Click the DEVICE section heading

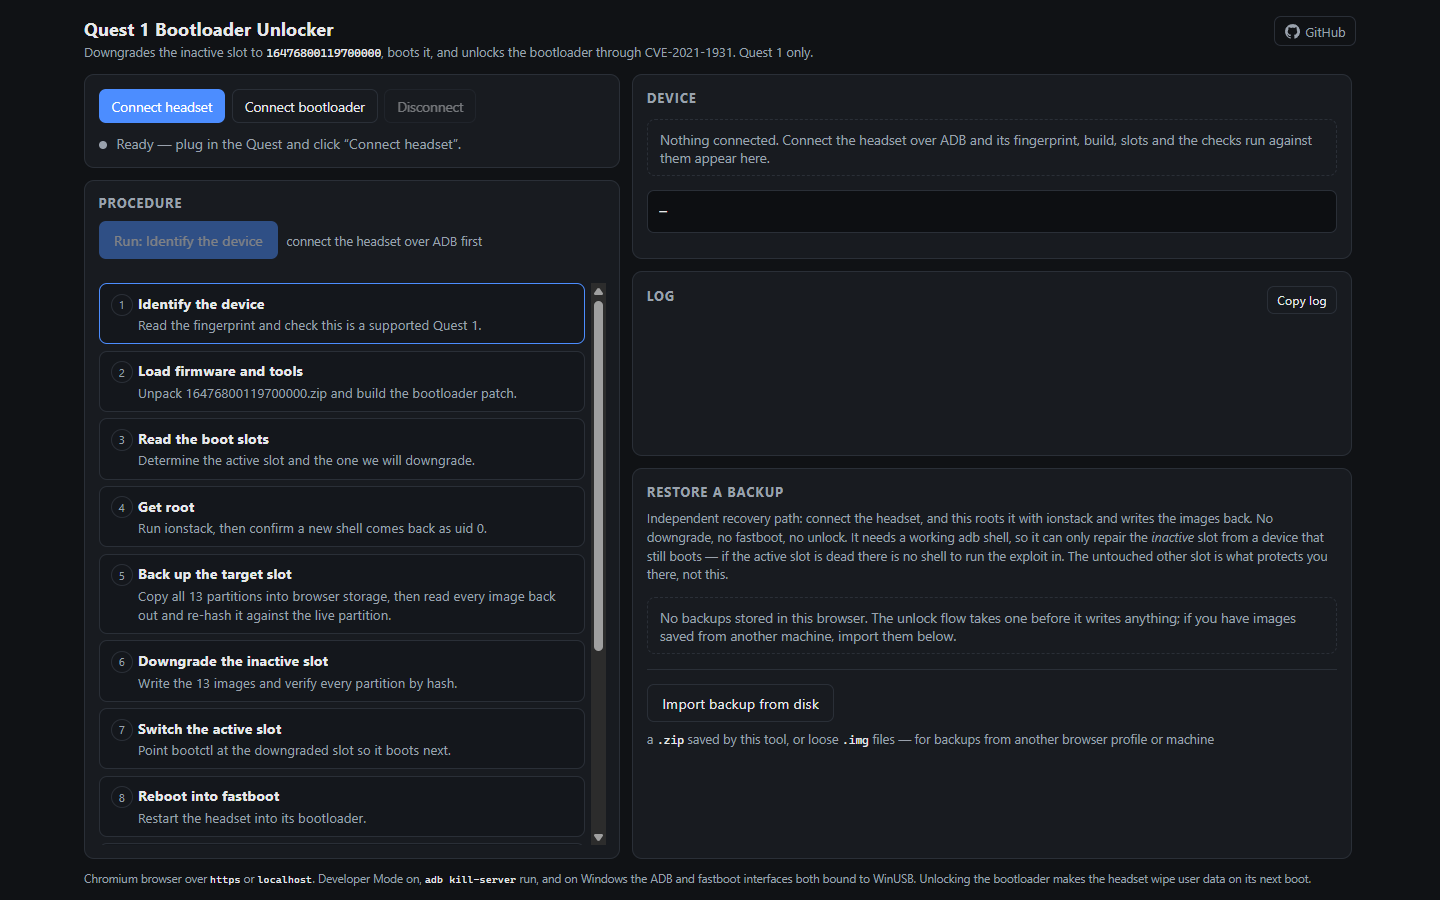672,98
